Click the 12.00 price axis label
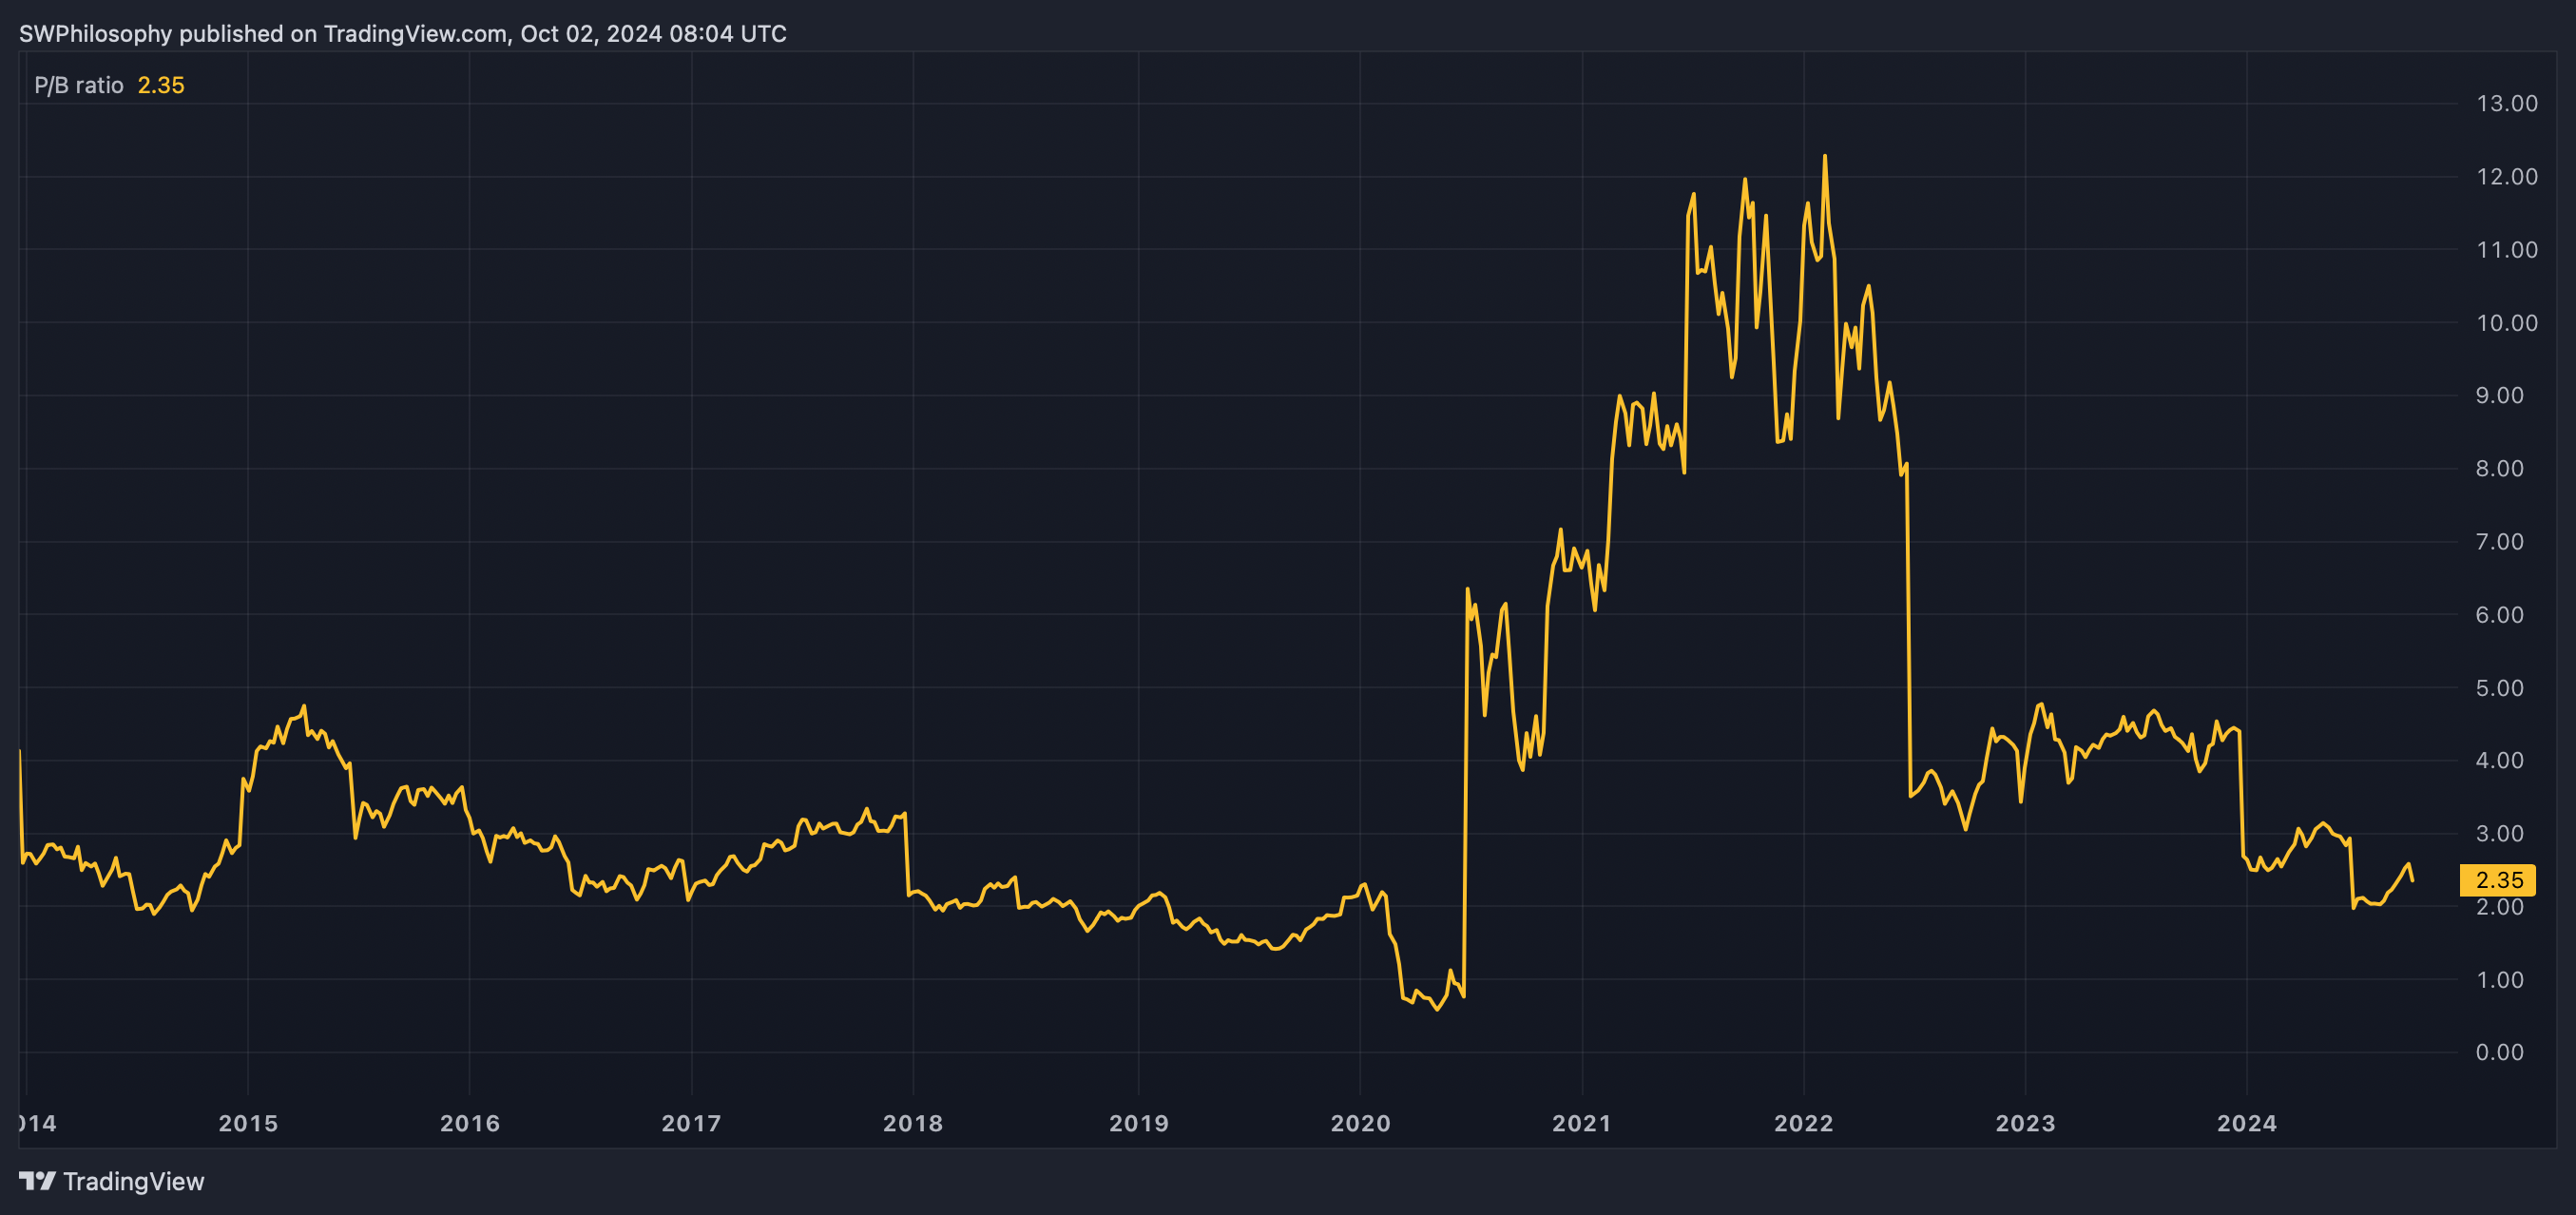 tap(2506, 176)
